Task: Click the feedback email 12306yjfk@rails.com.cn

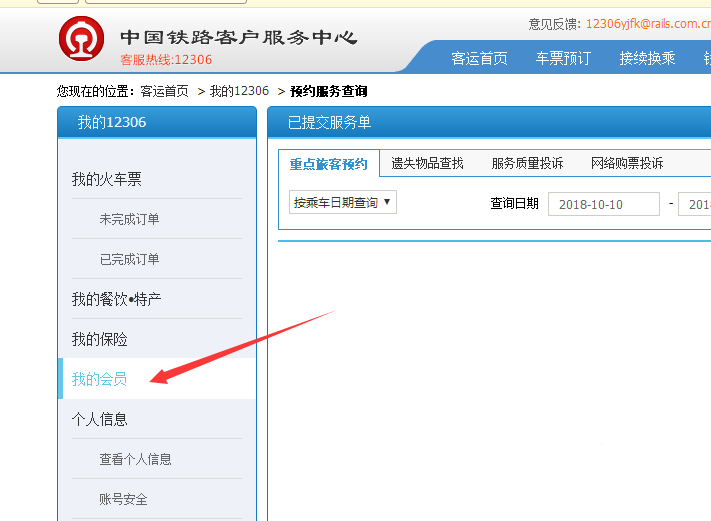Action: (648, 24)
